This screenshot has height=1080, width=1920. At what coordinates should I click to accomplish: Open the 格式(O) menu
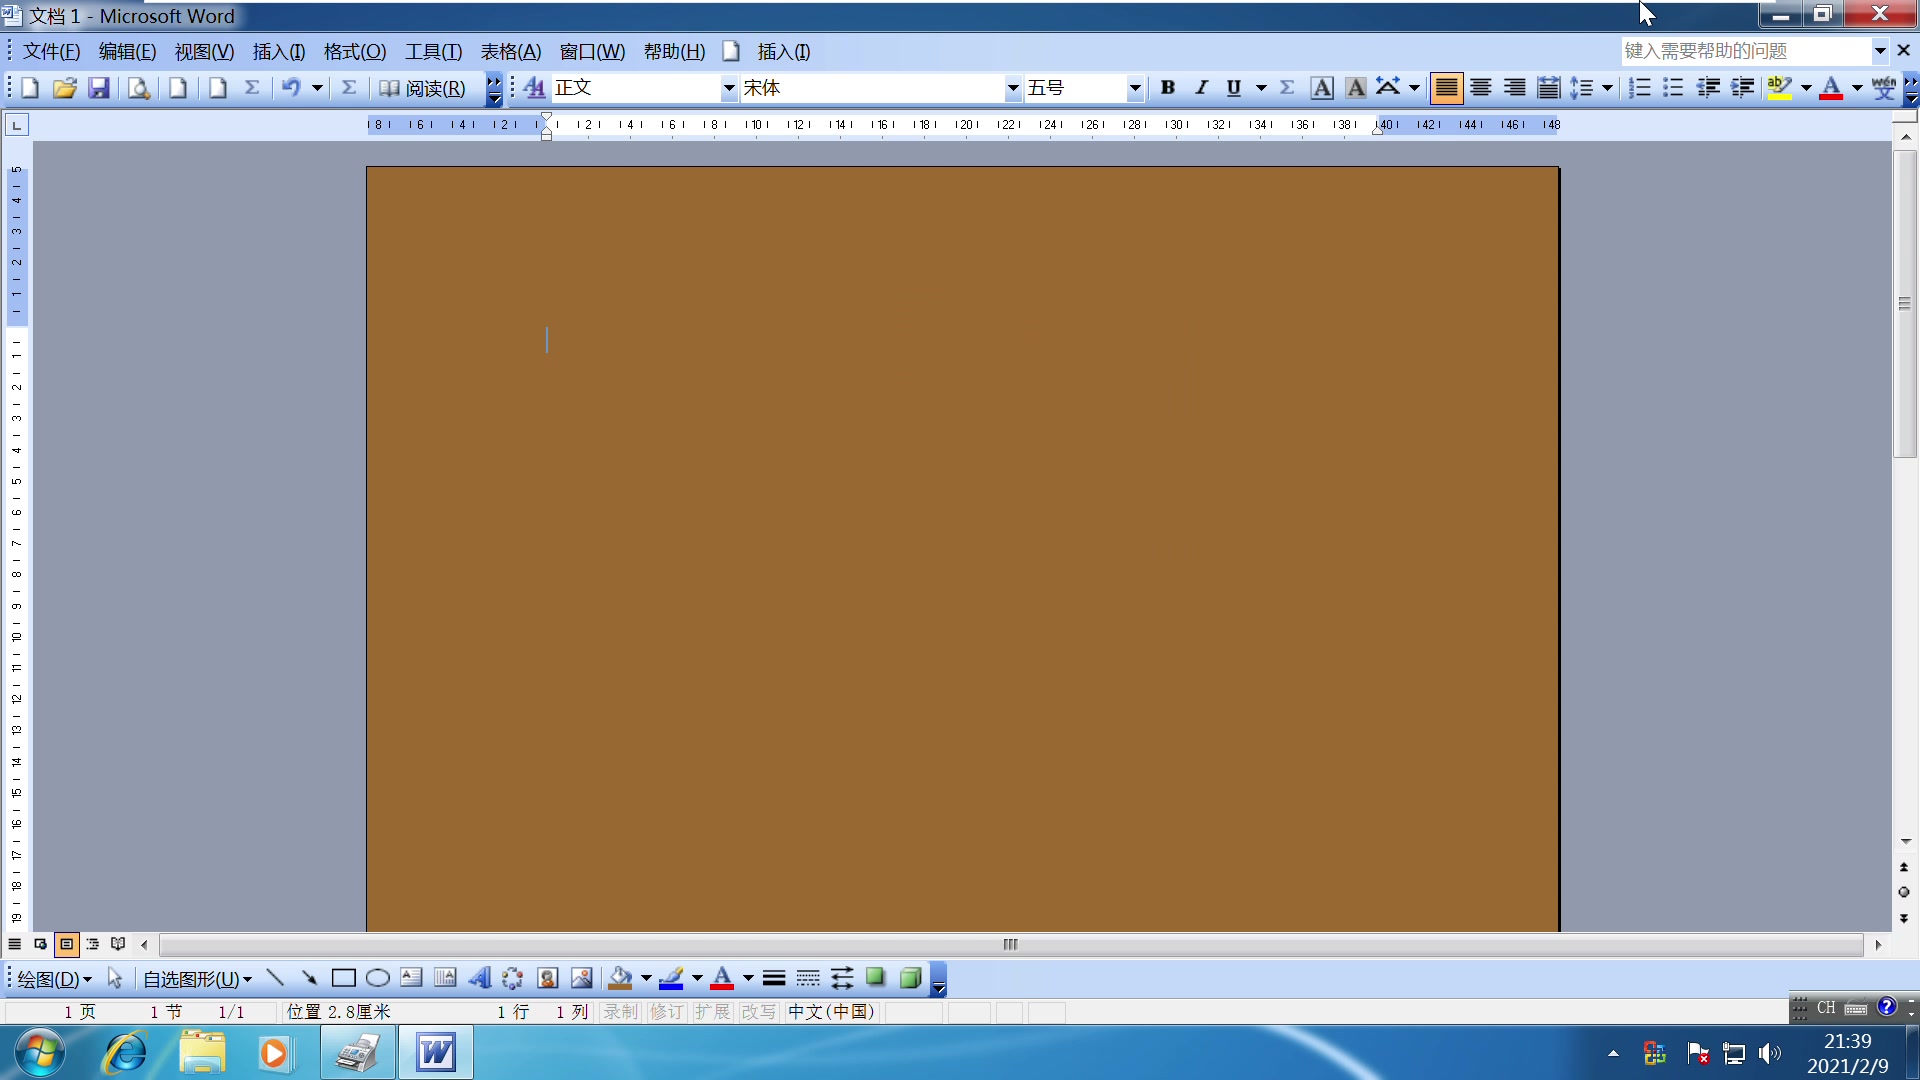pos(354,52)
